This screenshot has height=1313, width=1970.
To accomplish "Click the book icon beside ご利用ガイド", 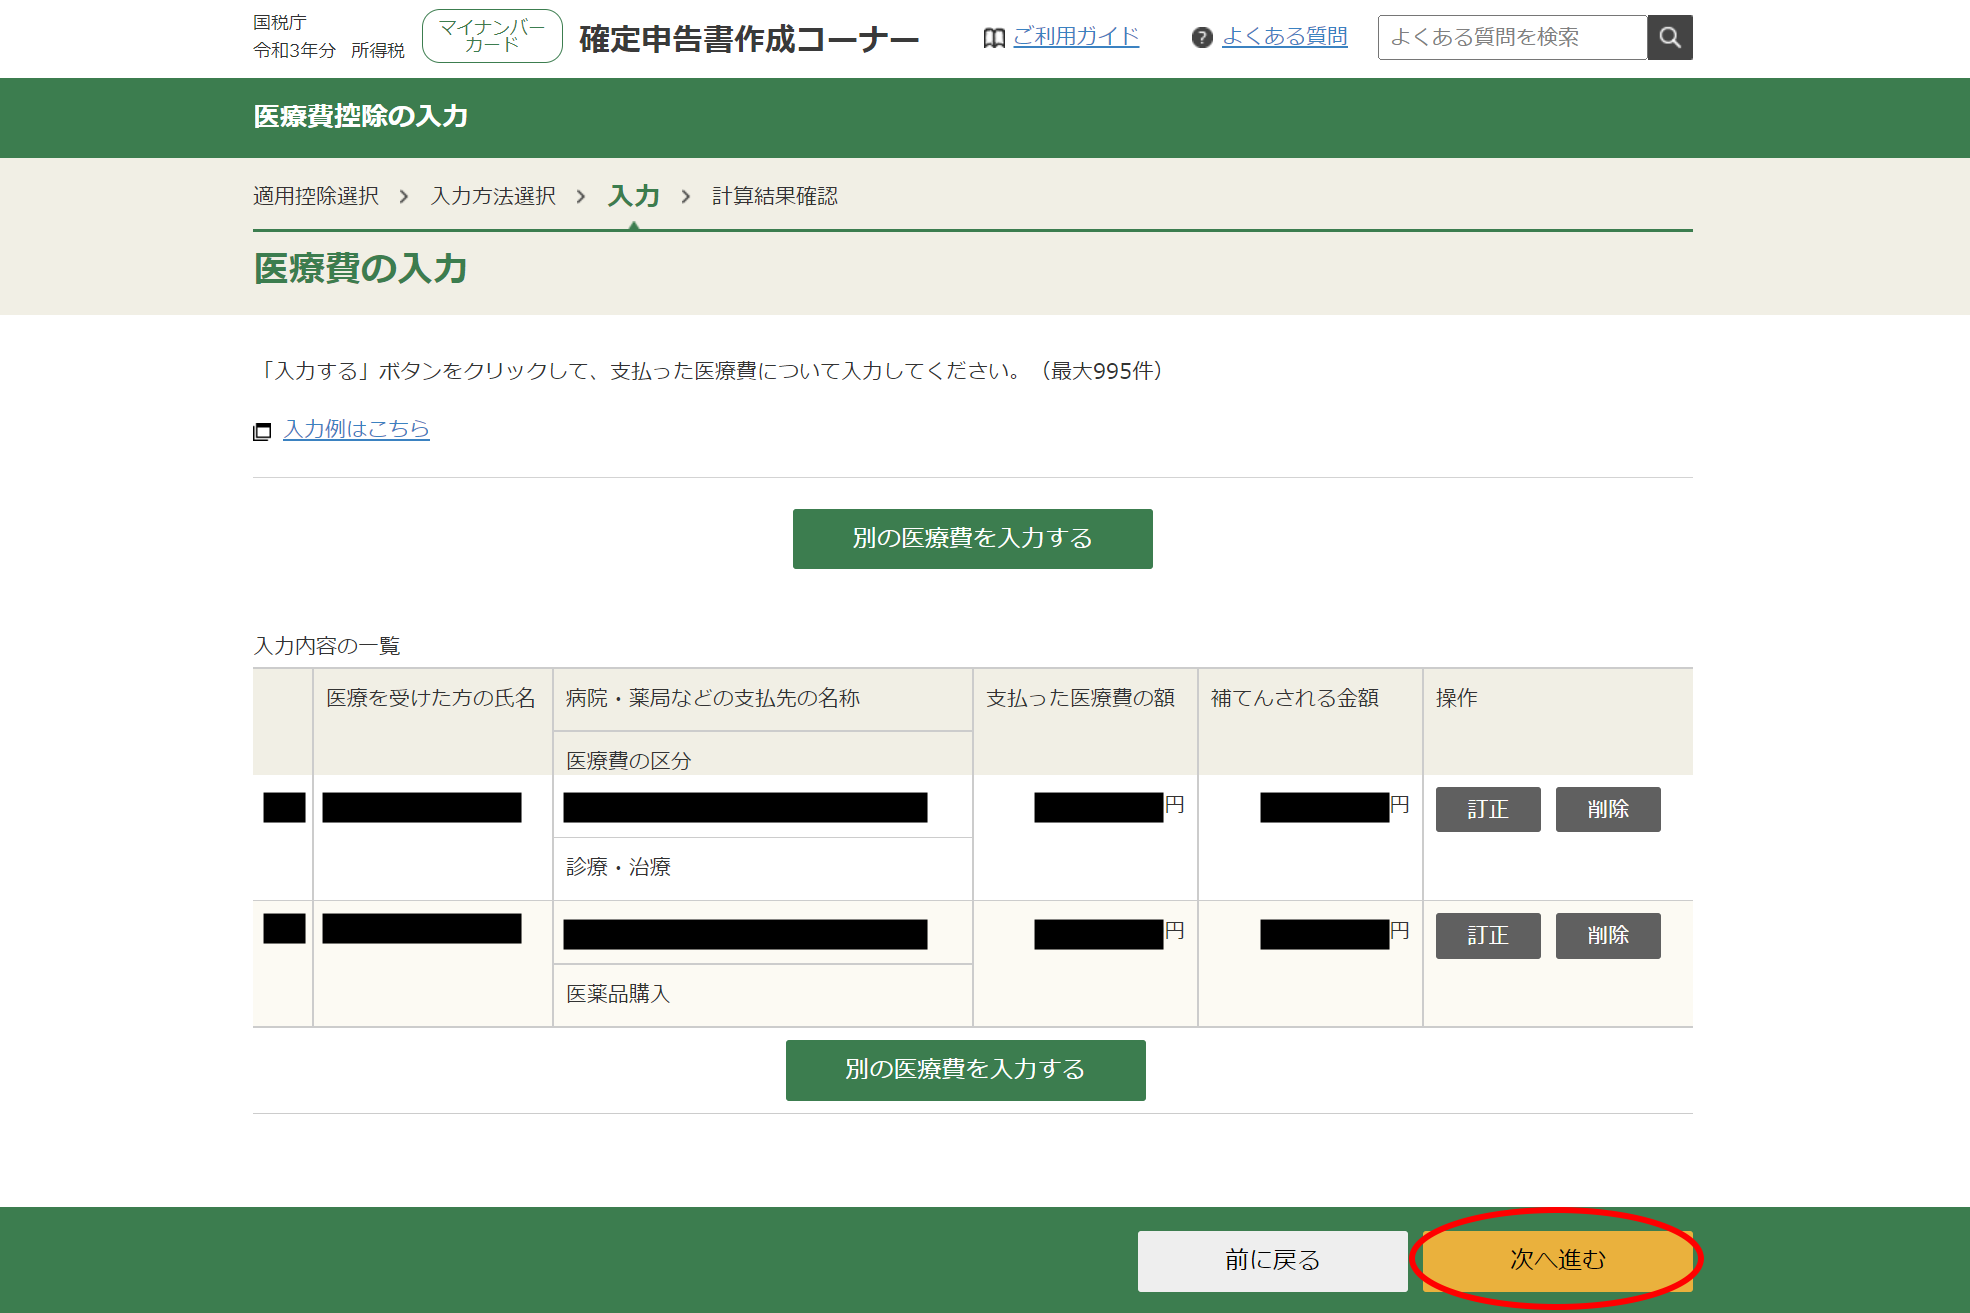I will tap(994, 38).
